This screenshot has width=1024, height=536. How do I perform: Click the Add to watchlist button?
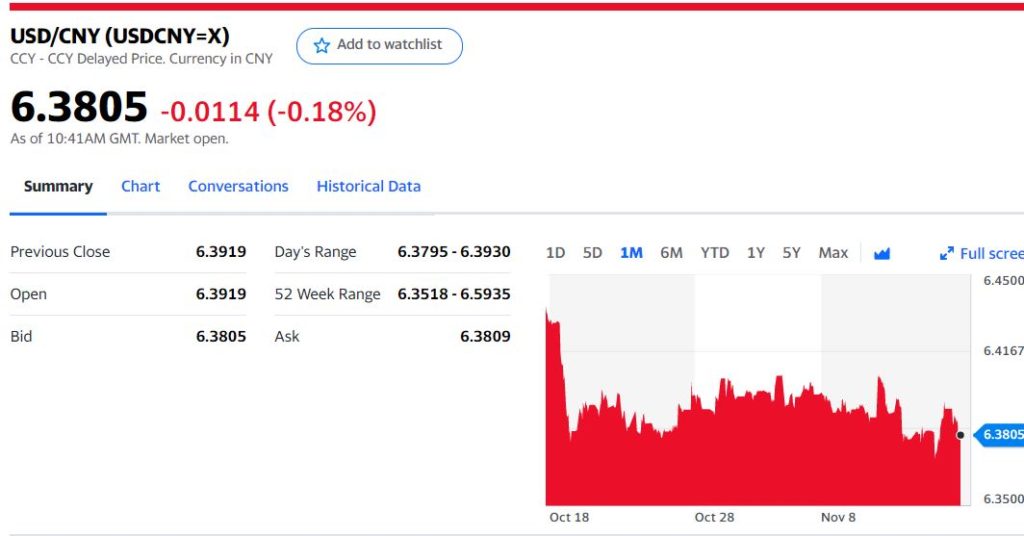click(379, 46)
